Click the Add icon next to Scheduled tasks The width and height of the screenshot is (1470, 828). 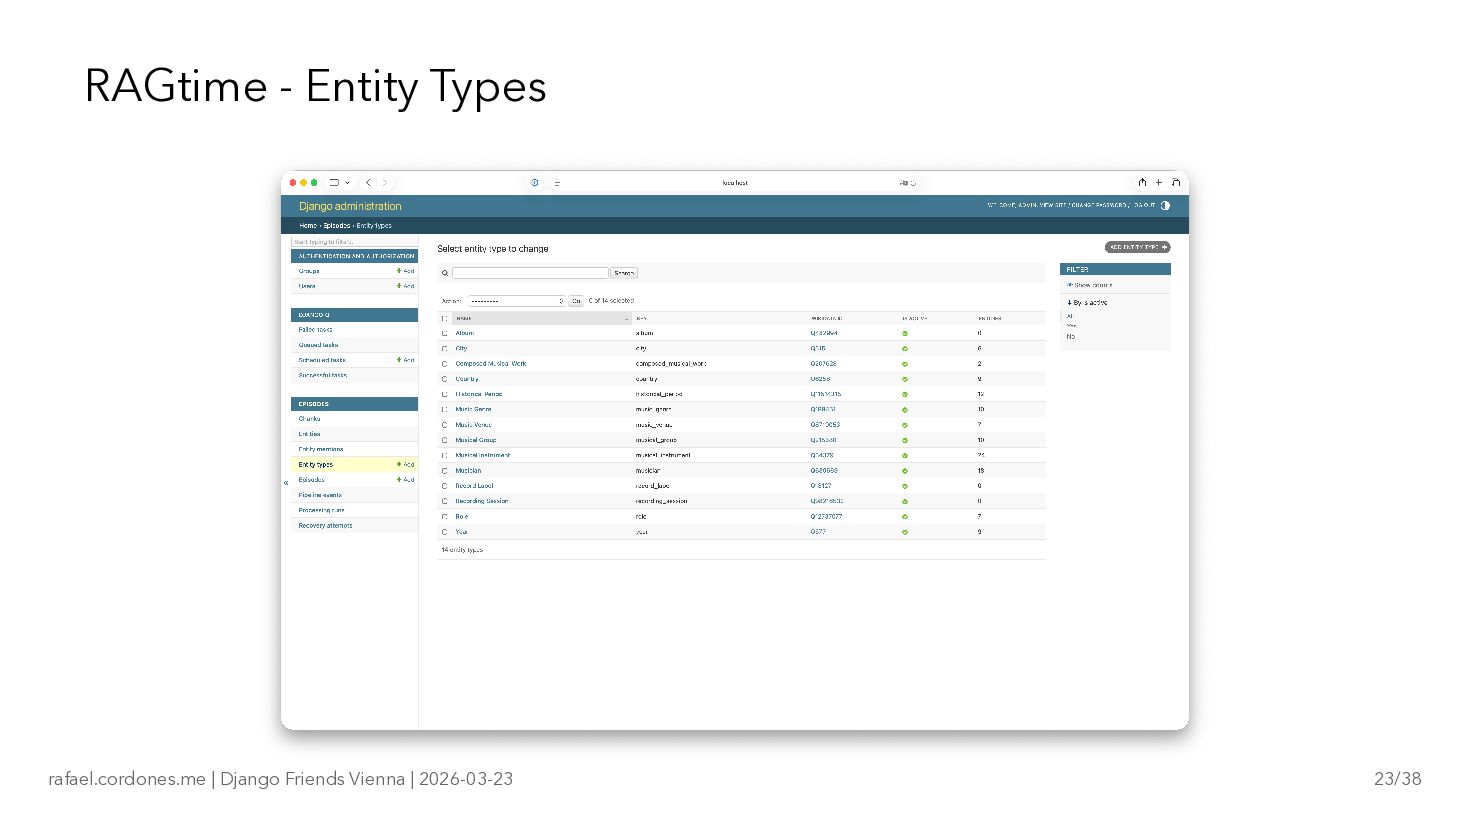(405, 360)
